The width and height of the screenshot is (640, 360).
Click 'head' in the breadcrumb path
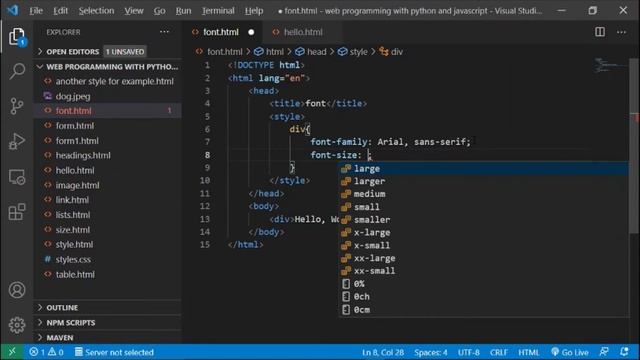pyautogui.click(x=311, y=52)
